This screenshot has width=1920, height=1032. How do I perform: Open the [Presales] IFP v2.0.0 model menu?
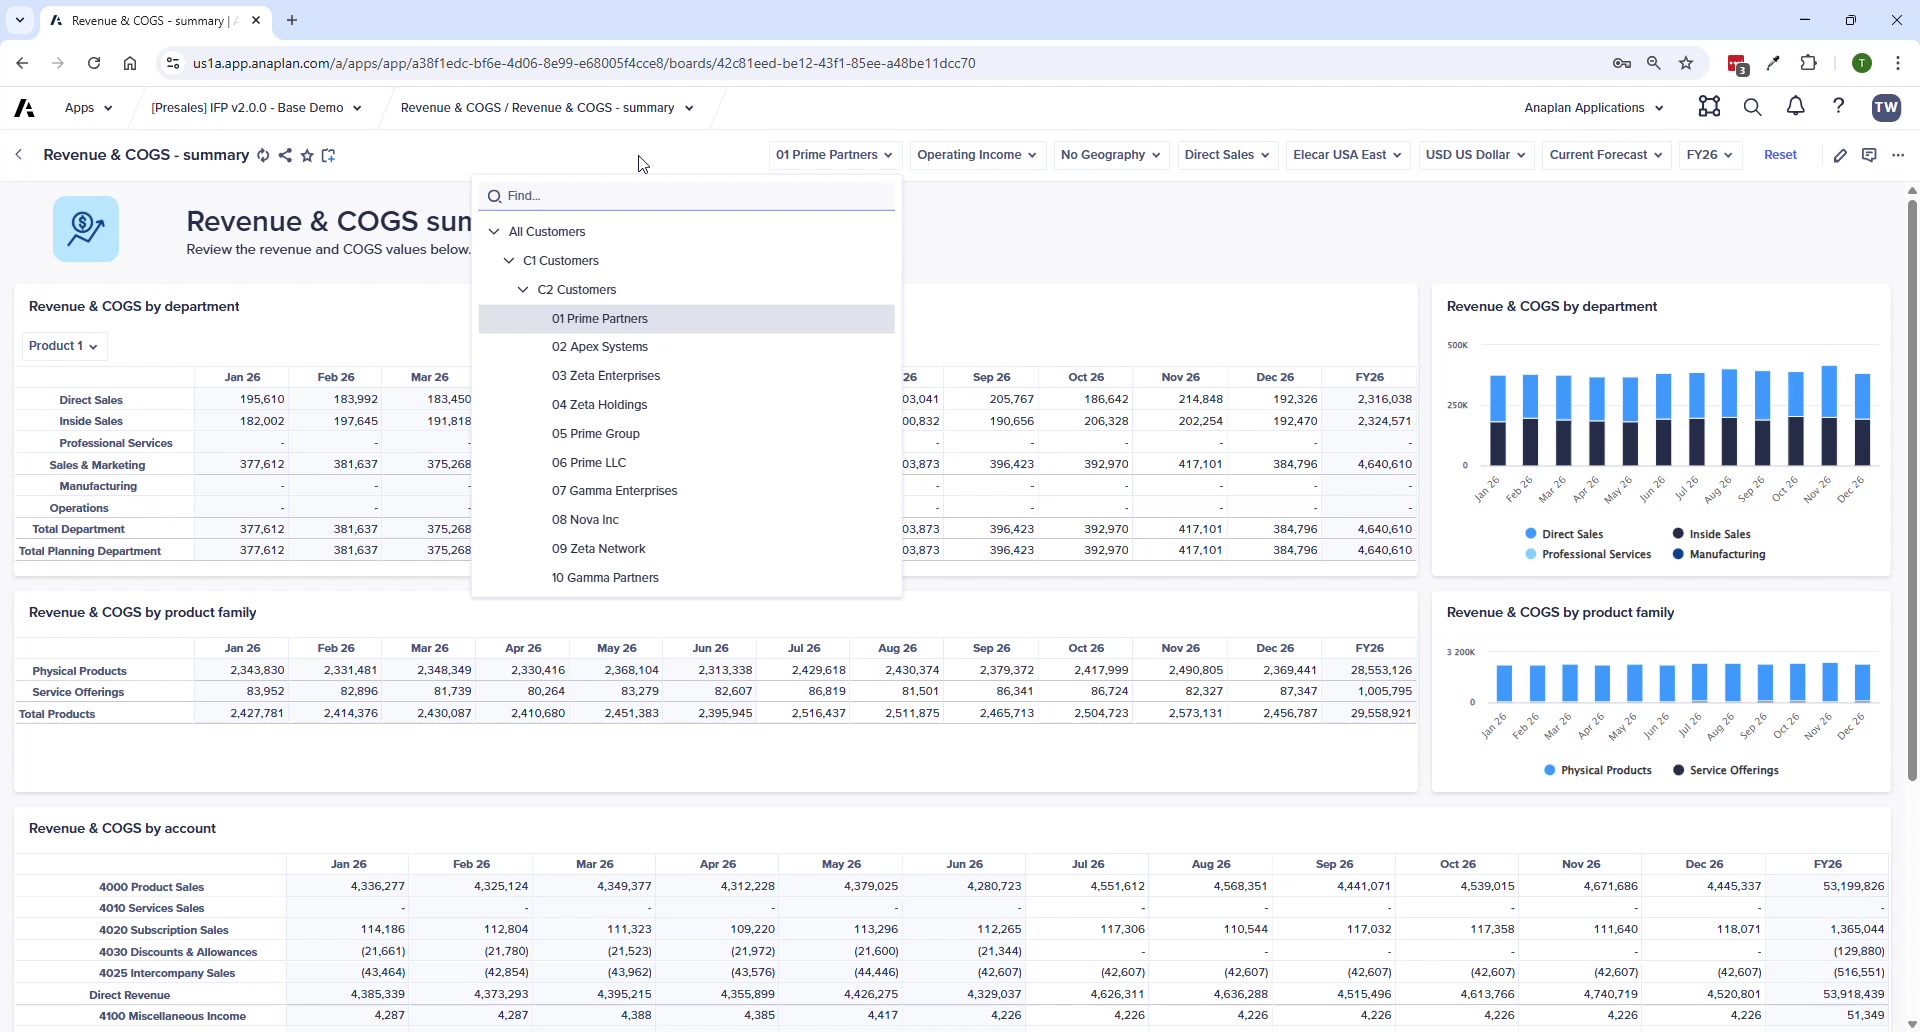tap(255, 107)
